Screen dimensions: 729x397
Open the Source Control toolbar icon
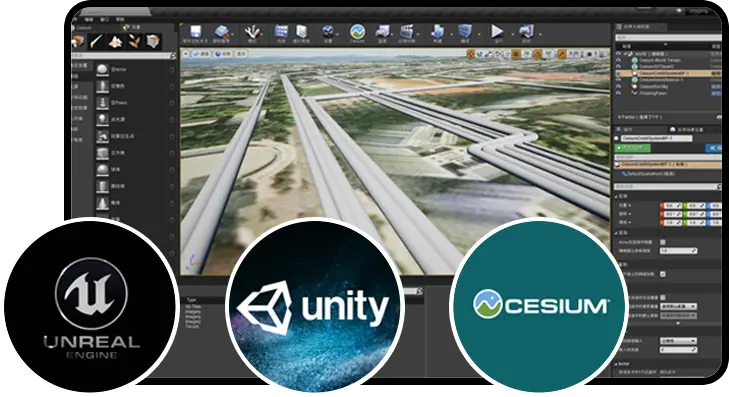(222, 33)
